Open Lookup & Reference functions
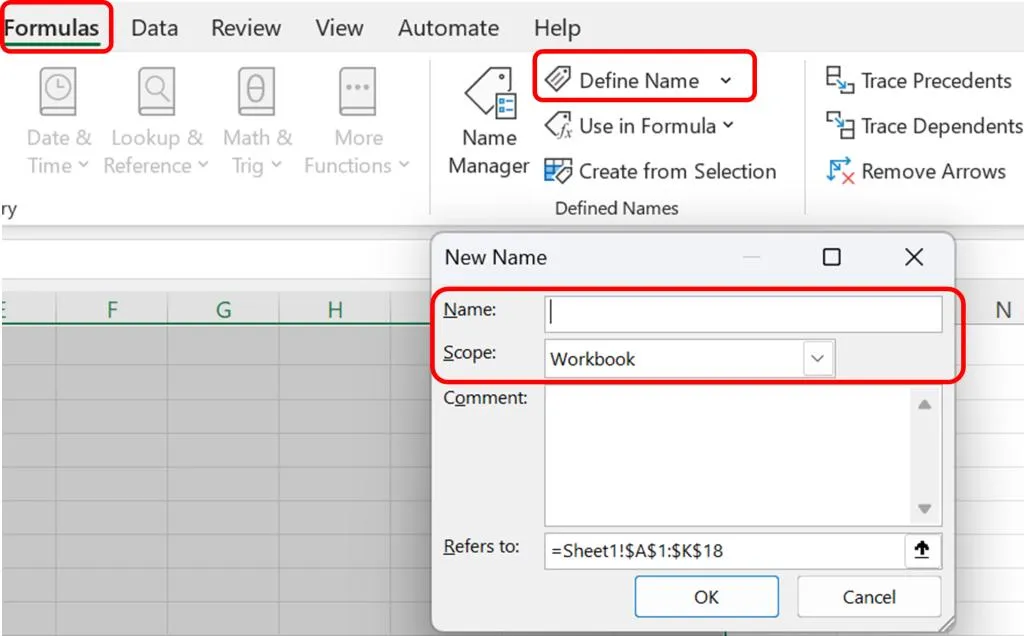1024x636 pixels. 157,122
